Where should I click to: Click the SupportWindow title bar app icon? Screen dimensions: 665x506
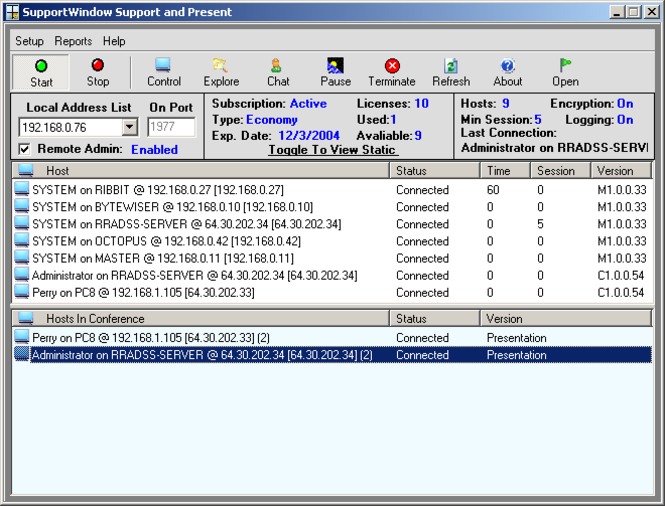(13, 12)
